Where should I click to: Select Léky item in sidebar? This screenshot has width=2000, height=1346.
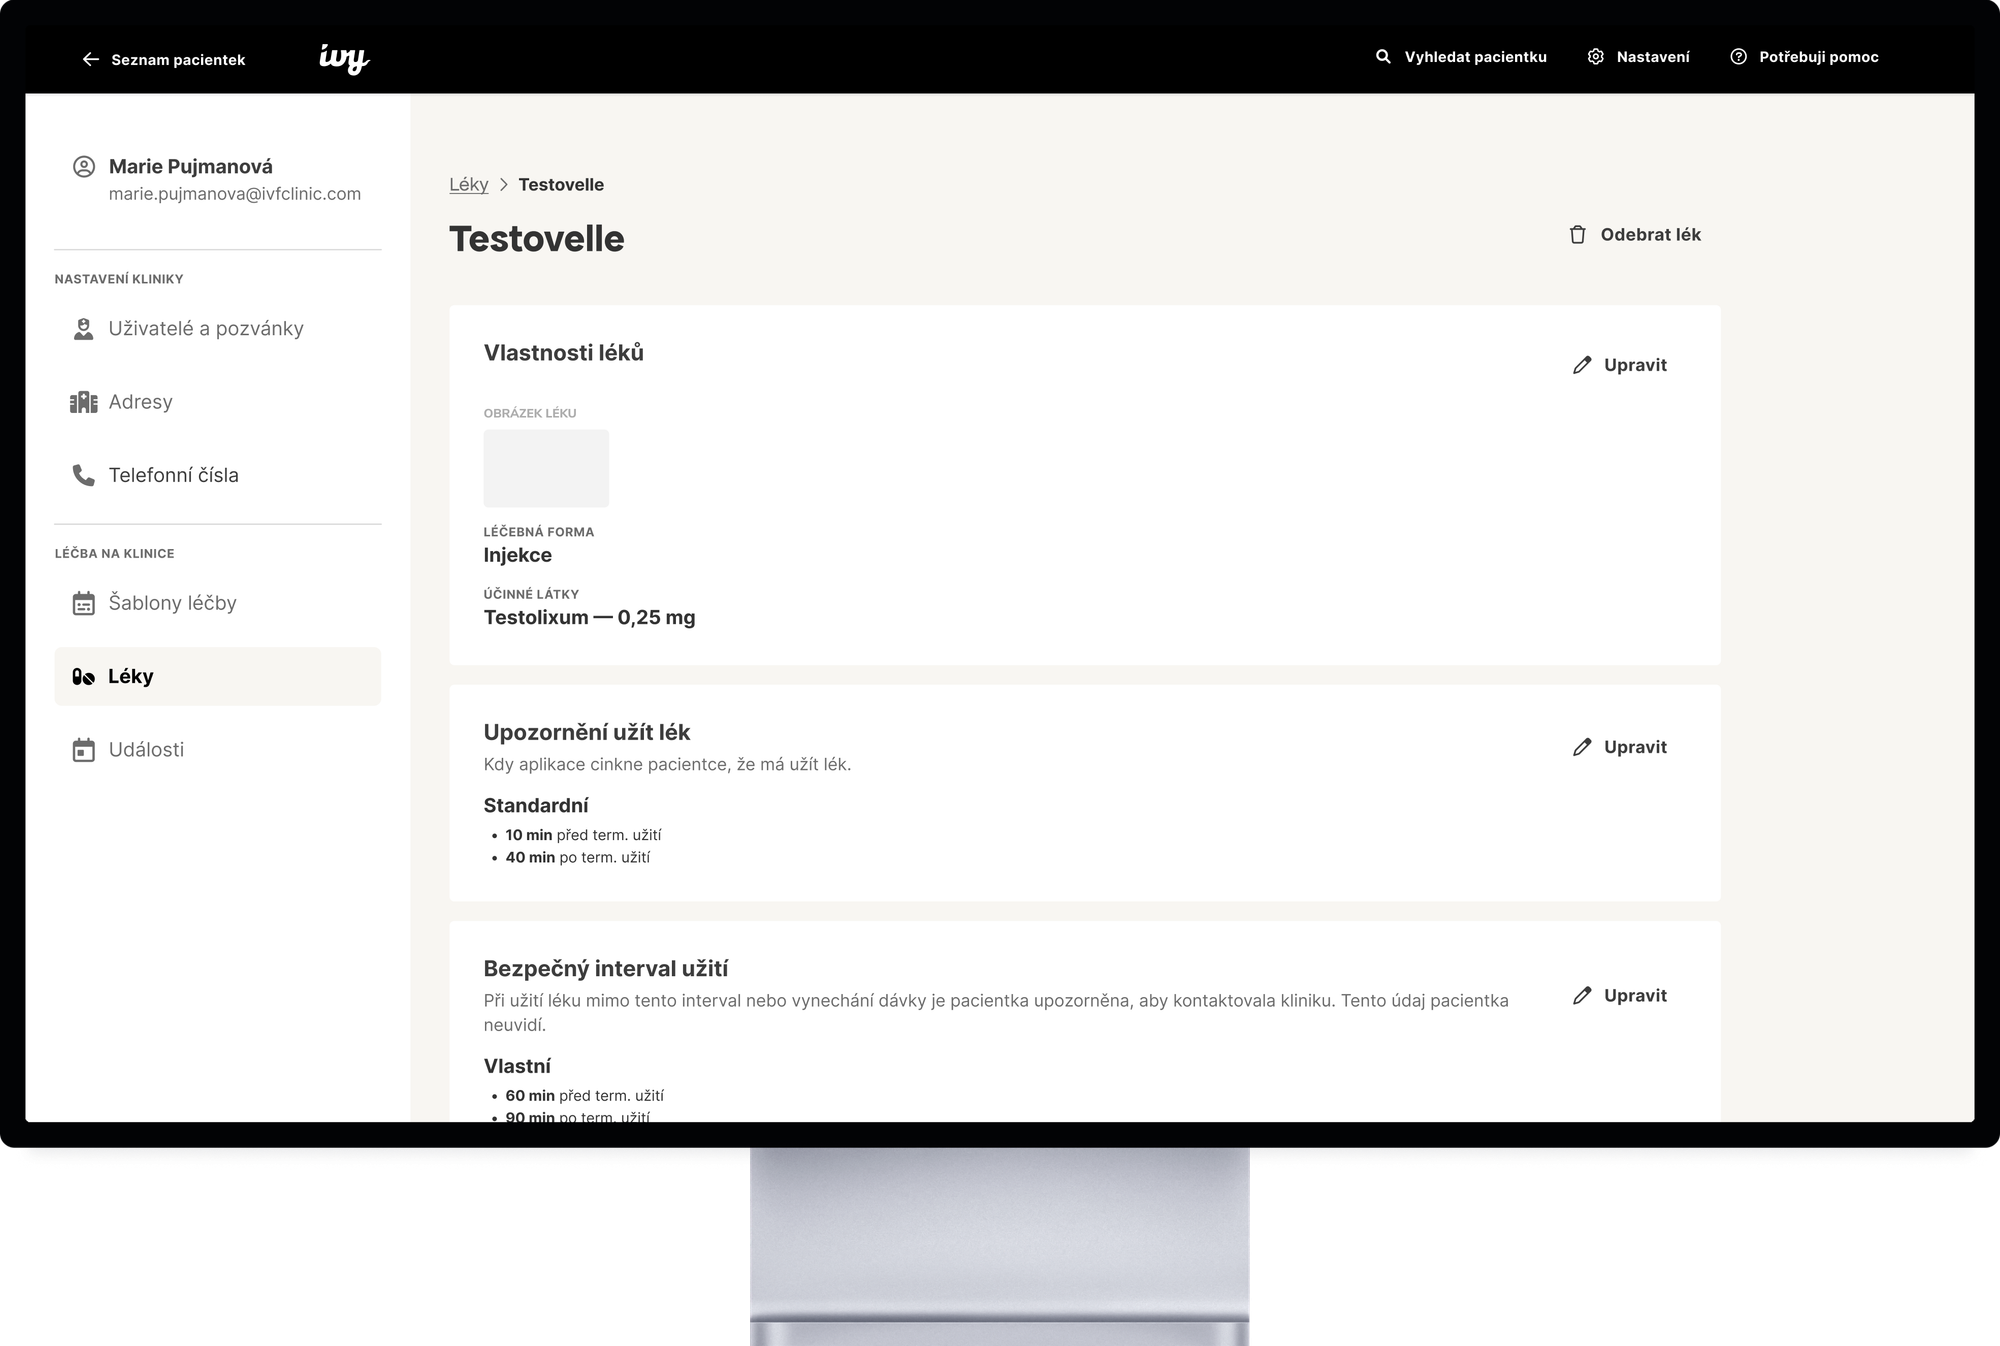[x=131, y=676]
